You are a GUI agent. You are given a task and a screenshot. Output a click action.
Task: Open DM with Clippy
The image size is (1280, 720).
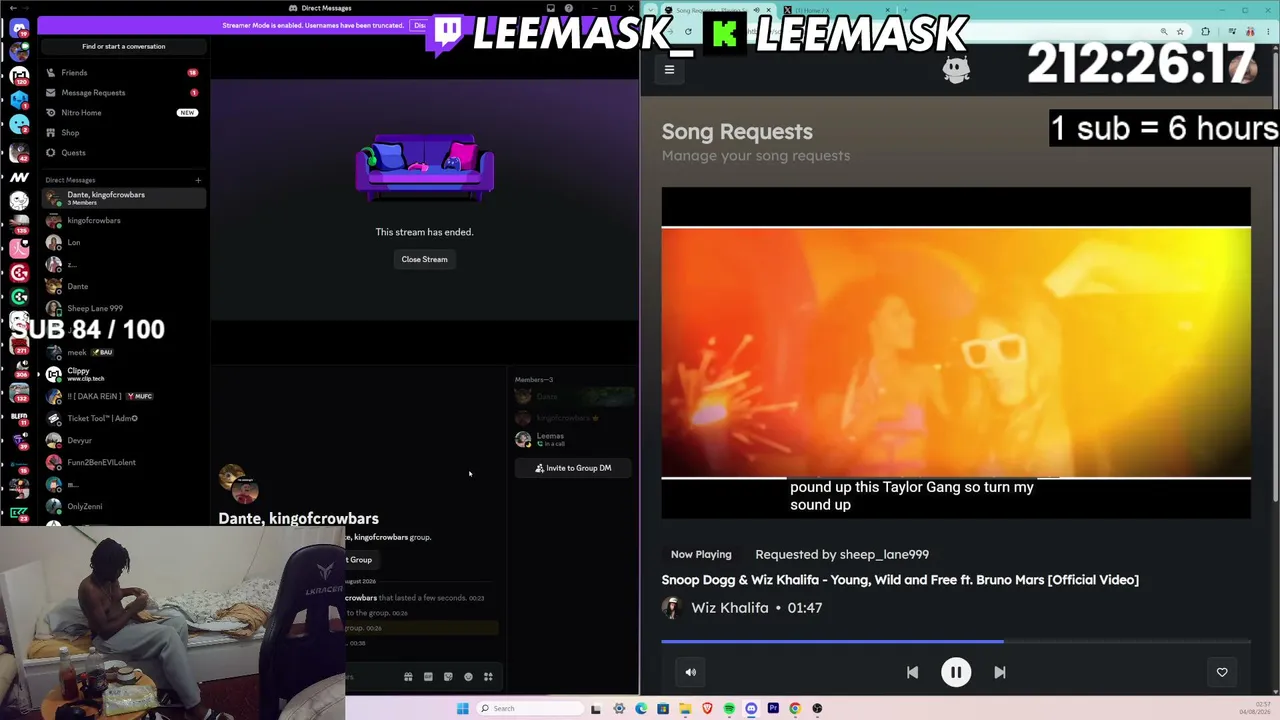[124, 374]
